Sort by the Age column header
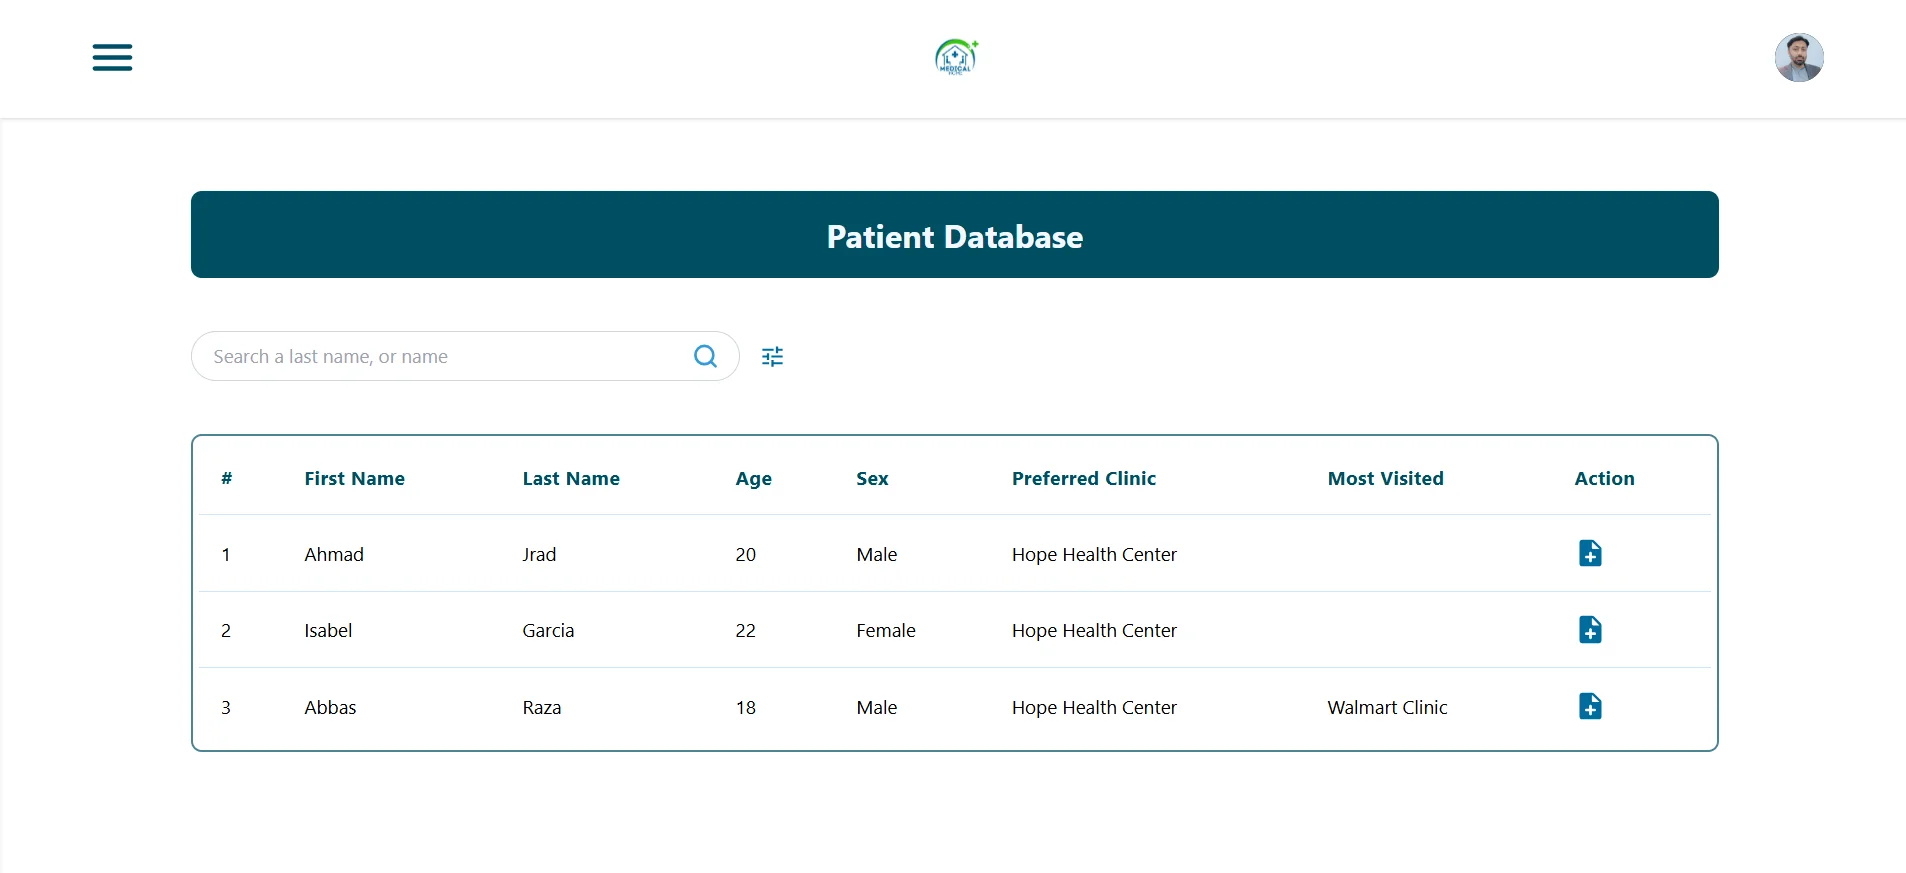This screenshot has width=1906, height=873. click(x=753, y=478)
